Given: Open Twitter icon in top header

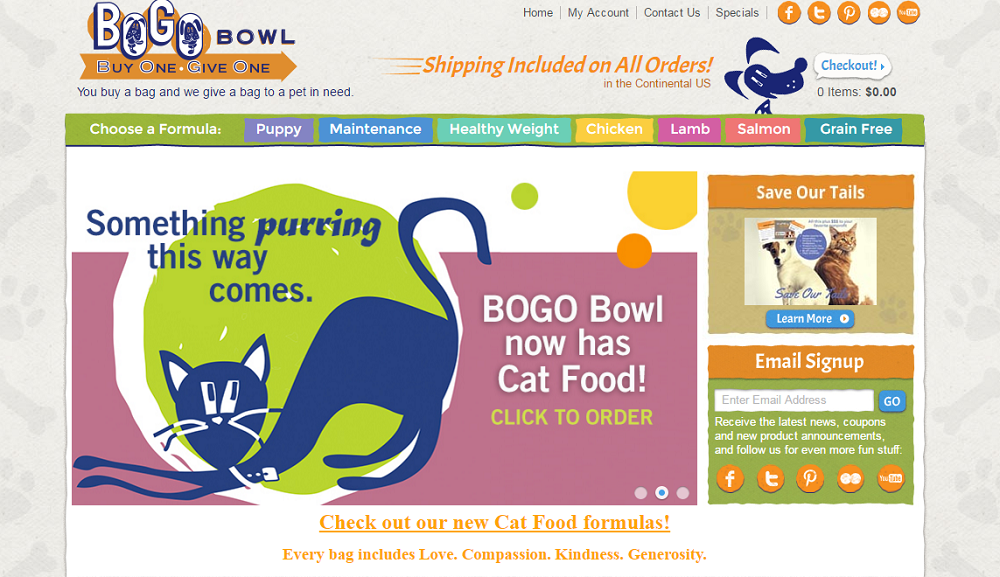Looking at the screenshot, I should (x=819, y=13).
